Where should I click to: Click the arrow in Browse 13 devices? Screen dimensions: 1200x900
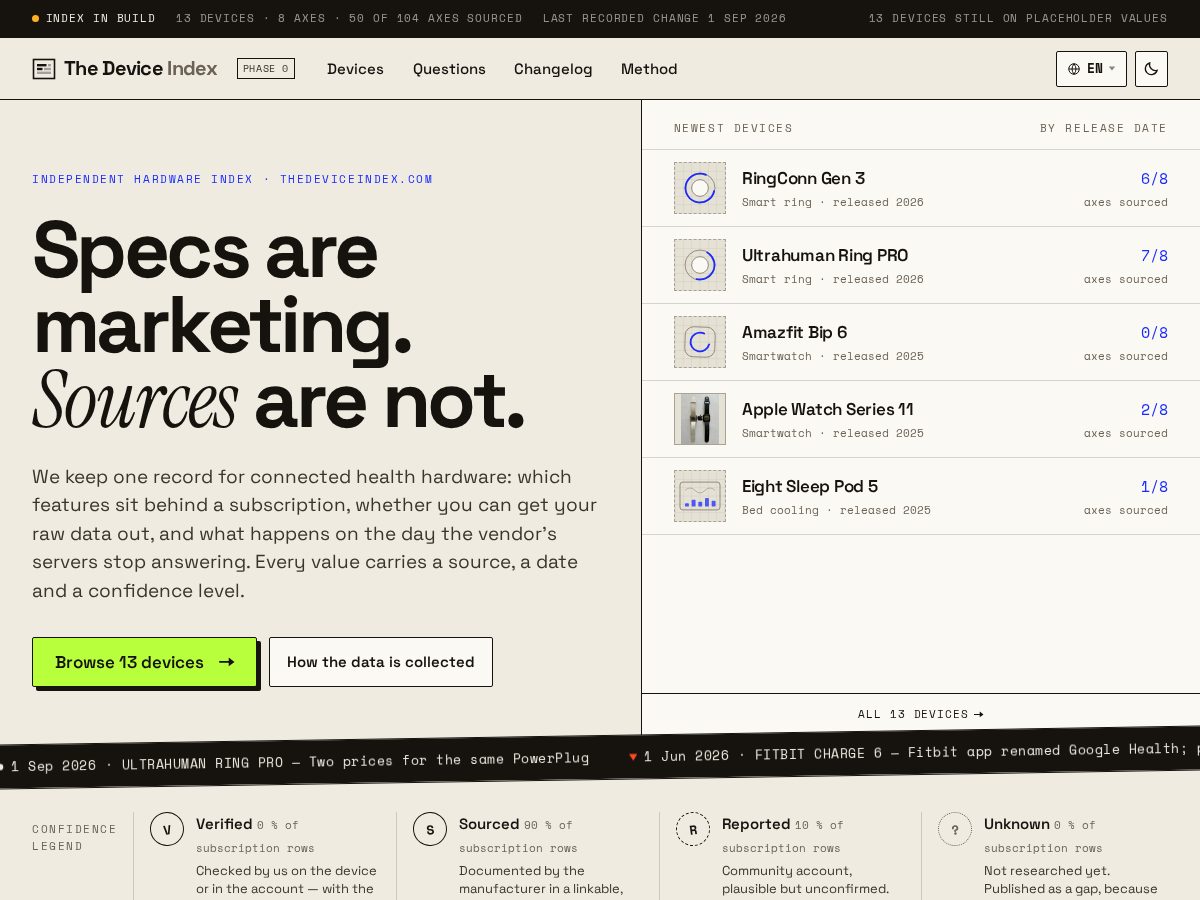click(227, 662)
